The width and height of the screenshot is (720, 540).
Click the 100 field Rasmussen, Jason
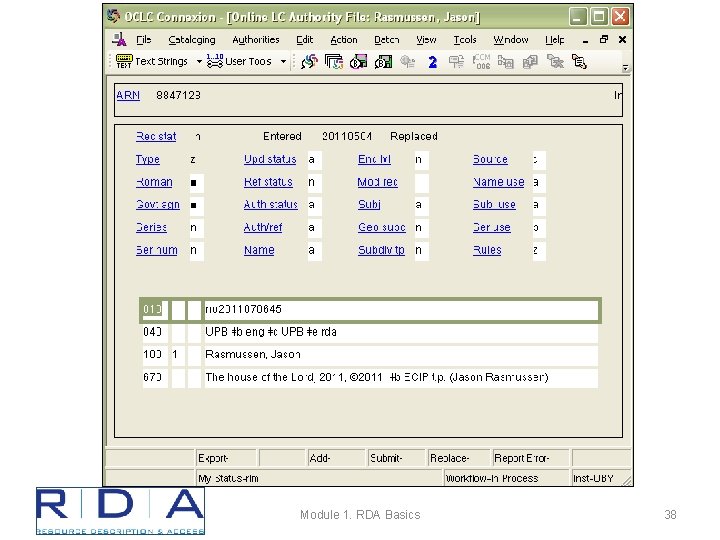401,354
